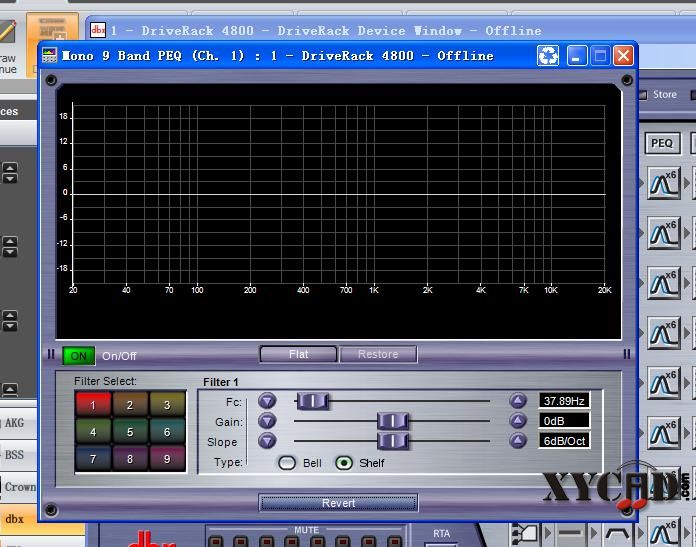
Task: Click the top up-arrow in left panel
Action: point(10,168)
